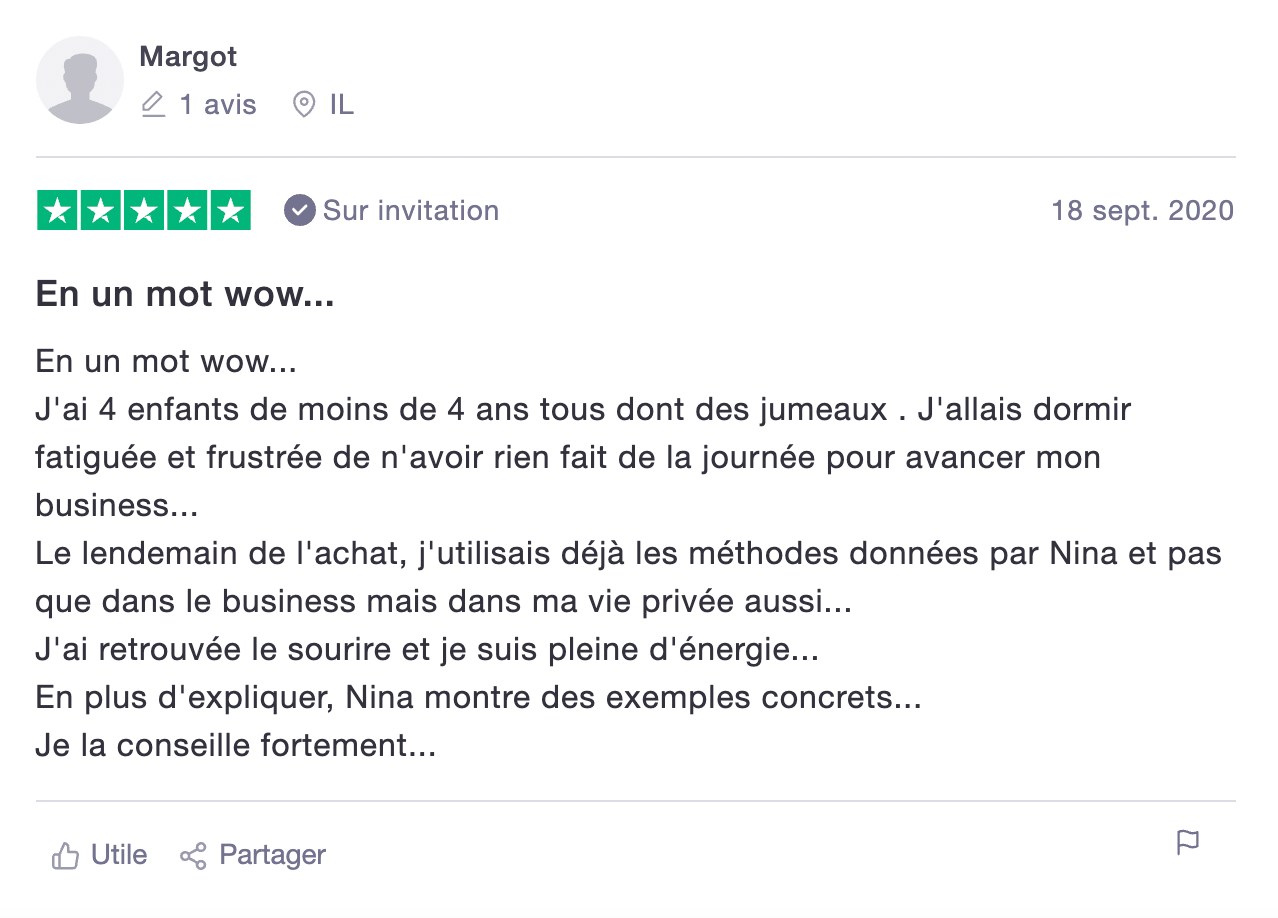Click the third green rating star

point(144,210)
